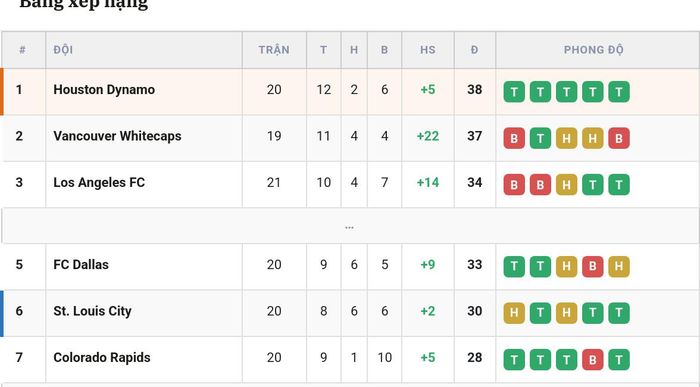Select the St. Louis City row
Viewport: 700px width, 387px height.
350,313
